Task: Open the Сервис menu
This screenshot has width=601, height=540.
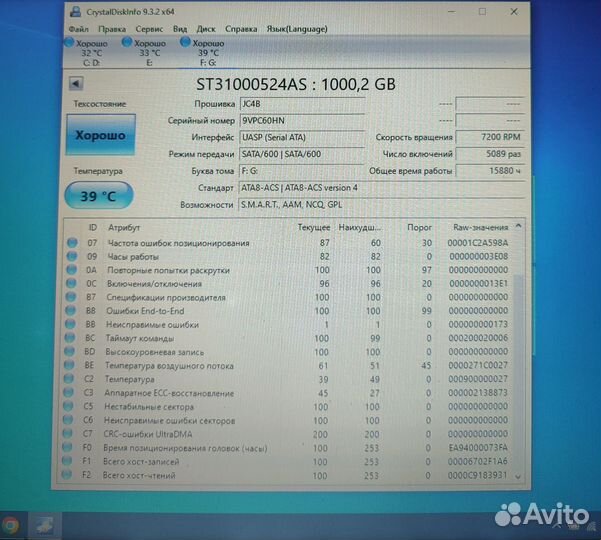Action: point(149,29)
